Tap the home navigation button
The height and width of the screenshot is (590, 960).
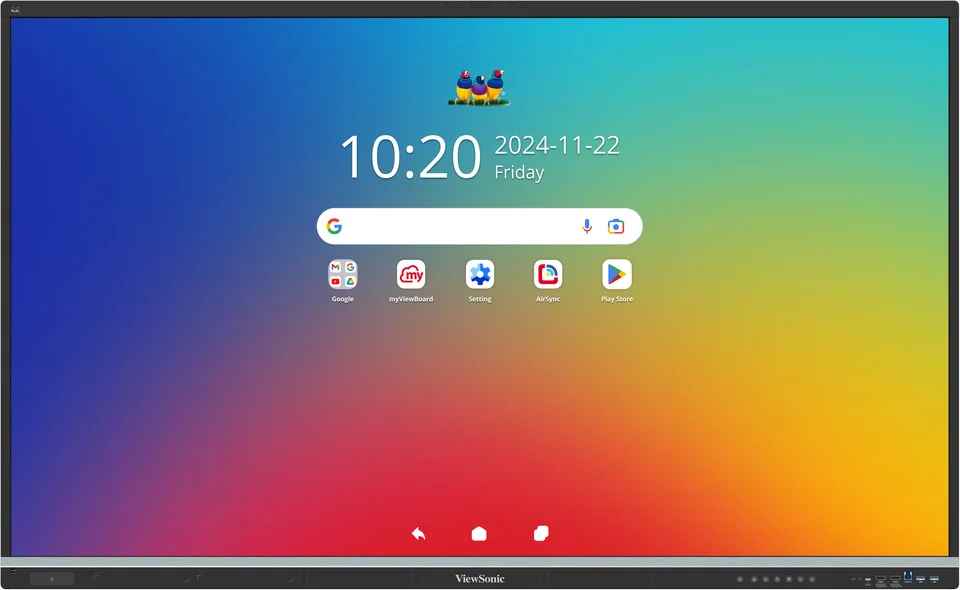pos(479,533)
